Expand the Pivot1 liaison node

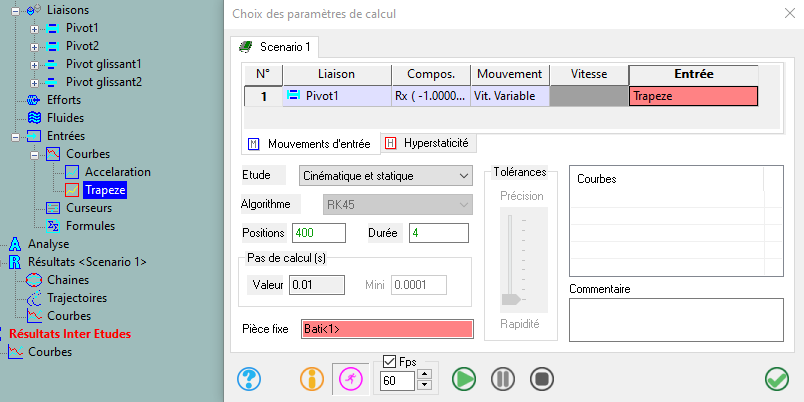point(34,29)
